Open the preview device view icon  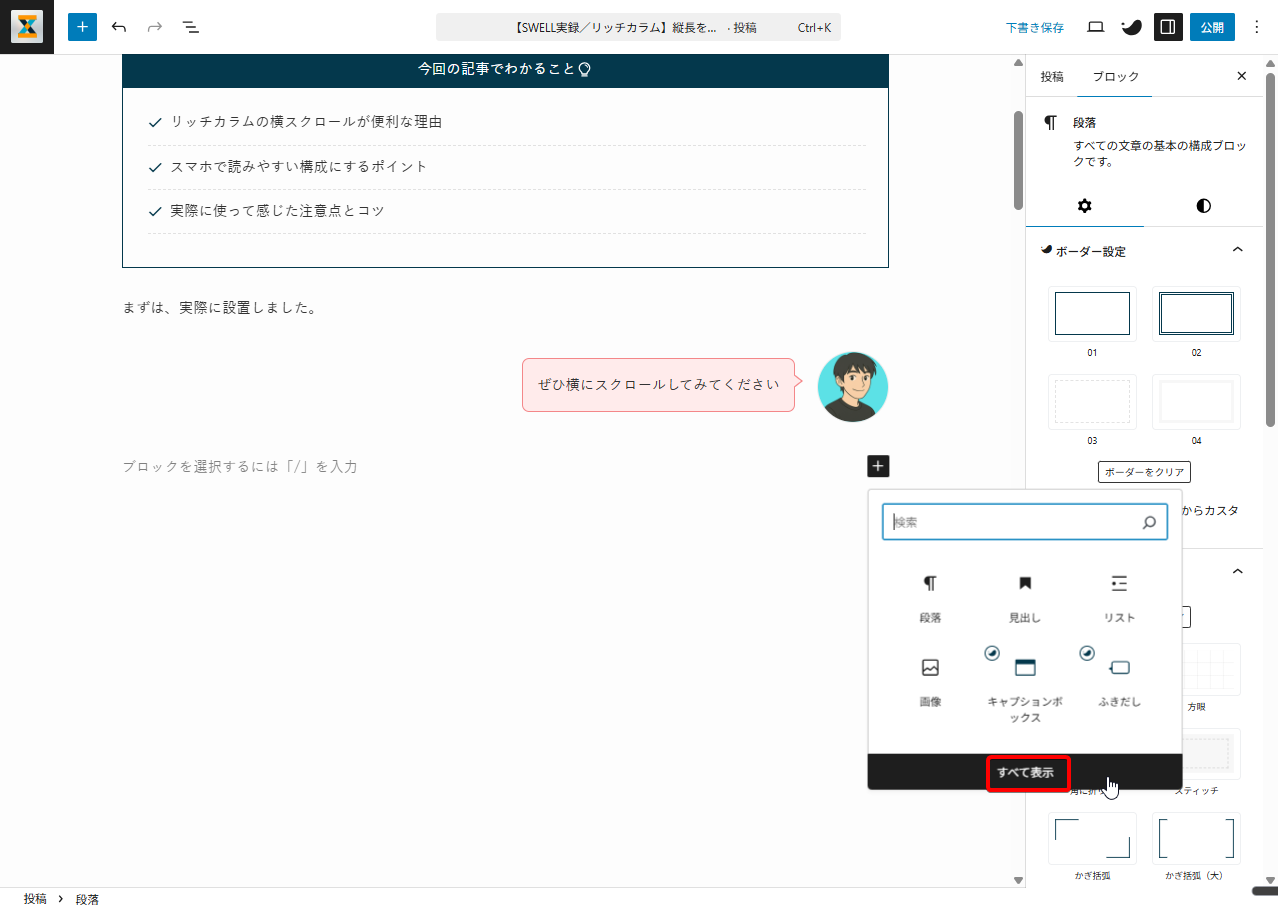click(x=1095, y=27)
